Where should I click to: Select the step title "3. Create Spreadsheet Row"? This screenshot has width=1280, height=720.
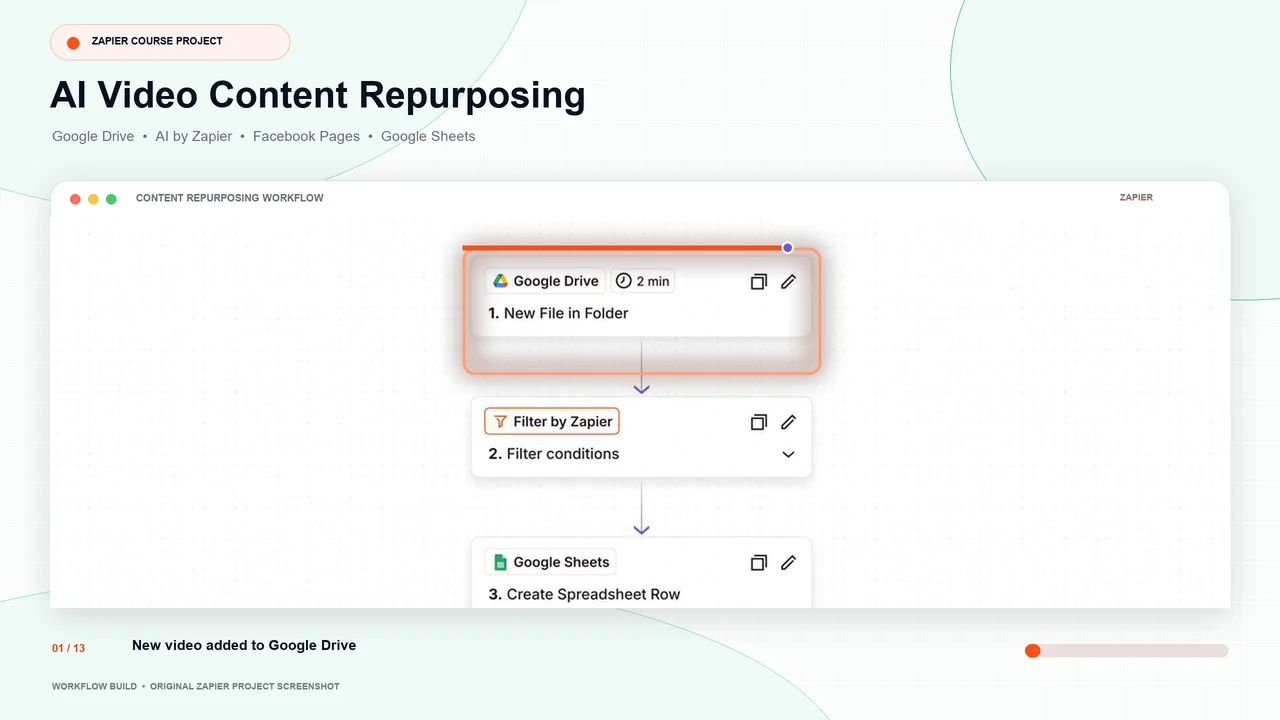584,594
